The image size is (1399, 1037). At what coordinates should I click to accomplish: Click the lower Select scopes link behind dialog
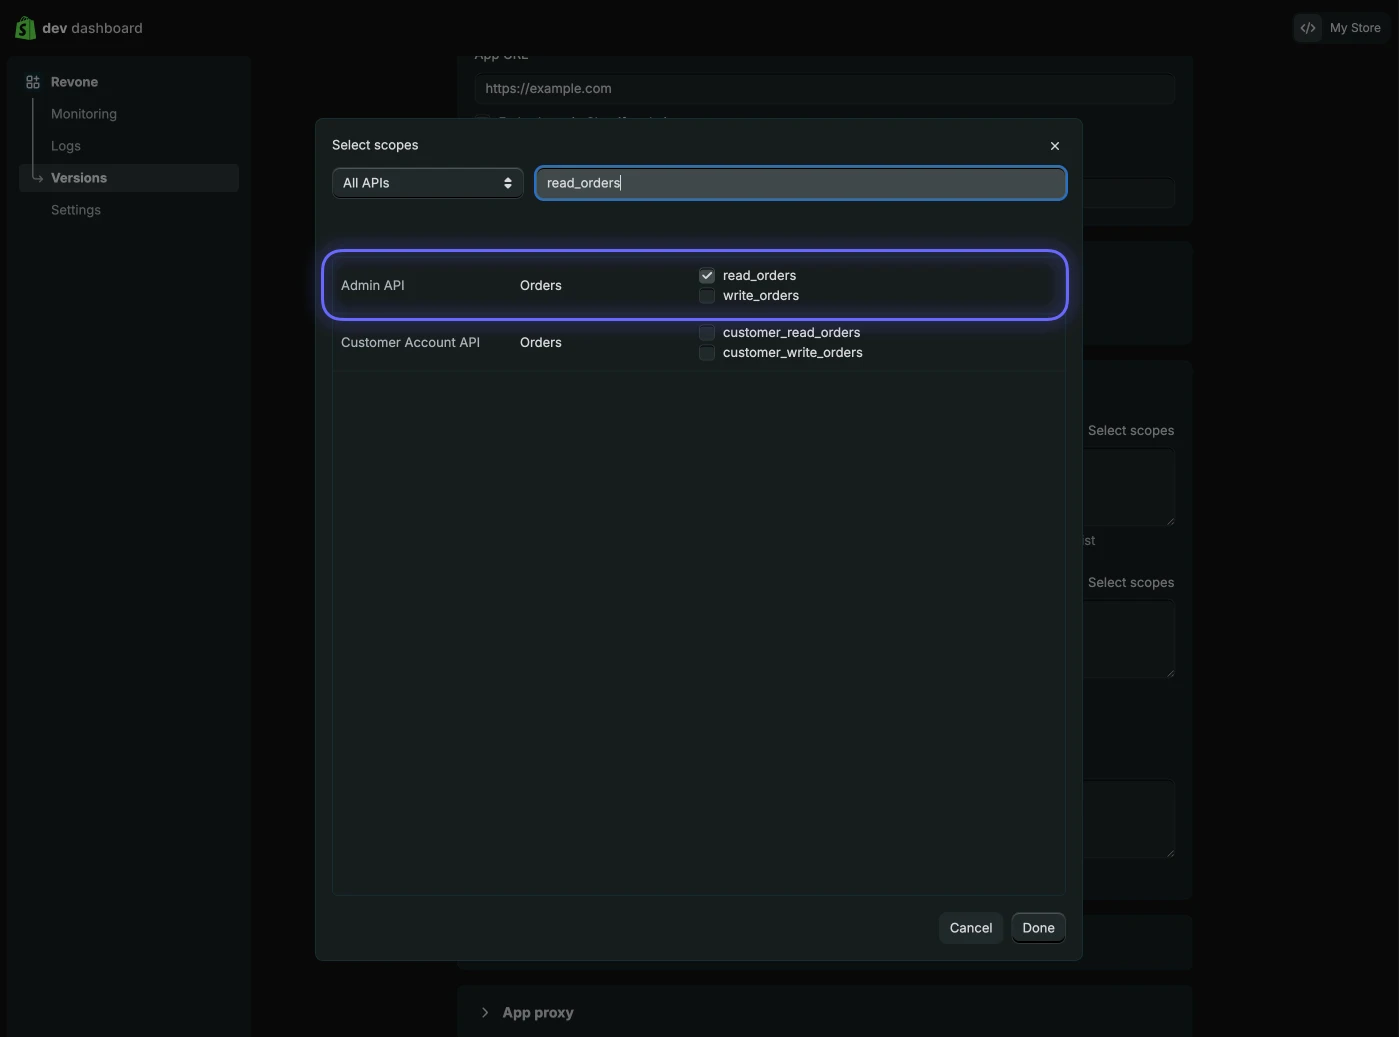click(1131, 582)
